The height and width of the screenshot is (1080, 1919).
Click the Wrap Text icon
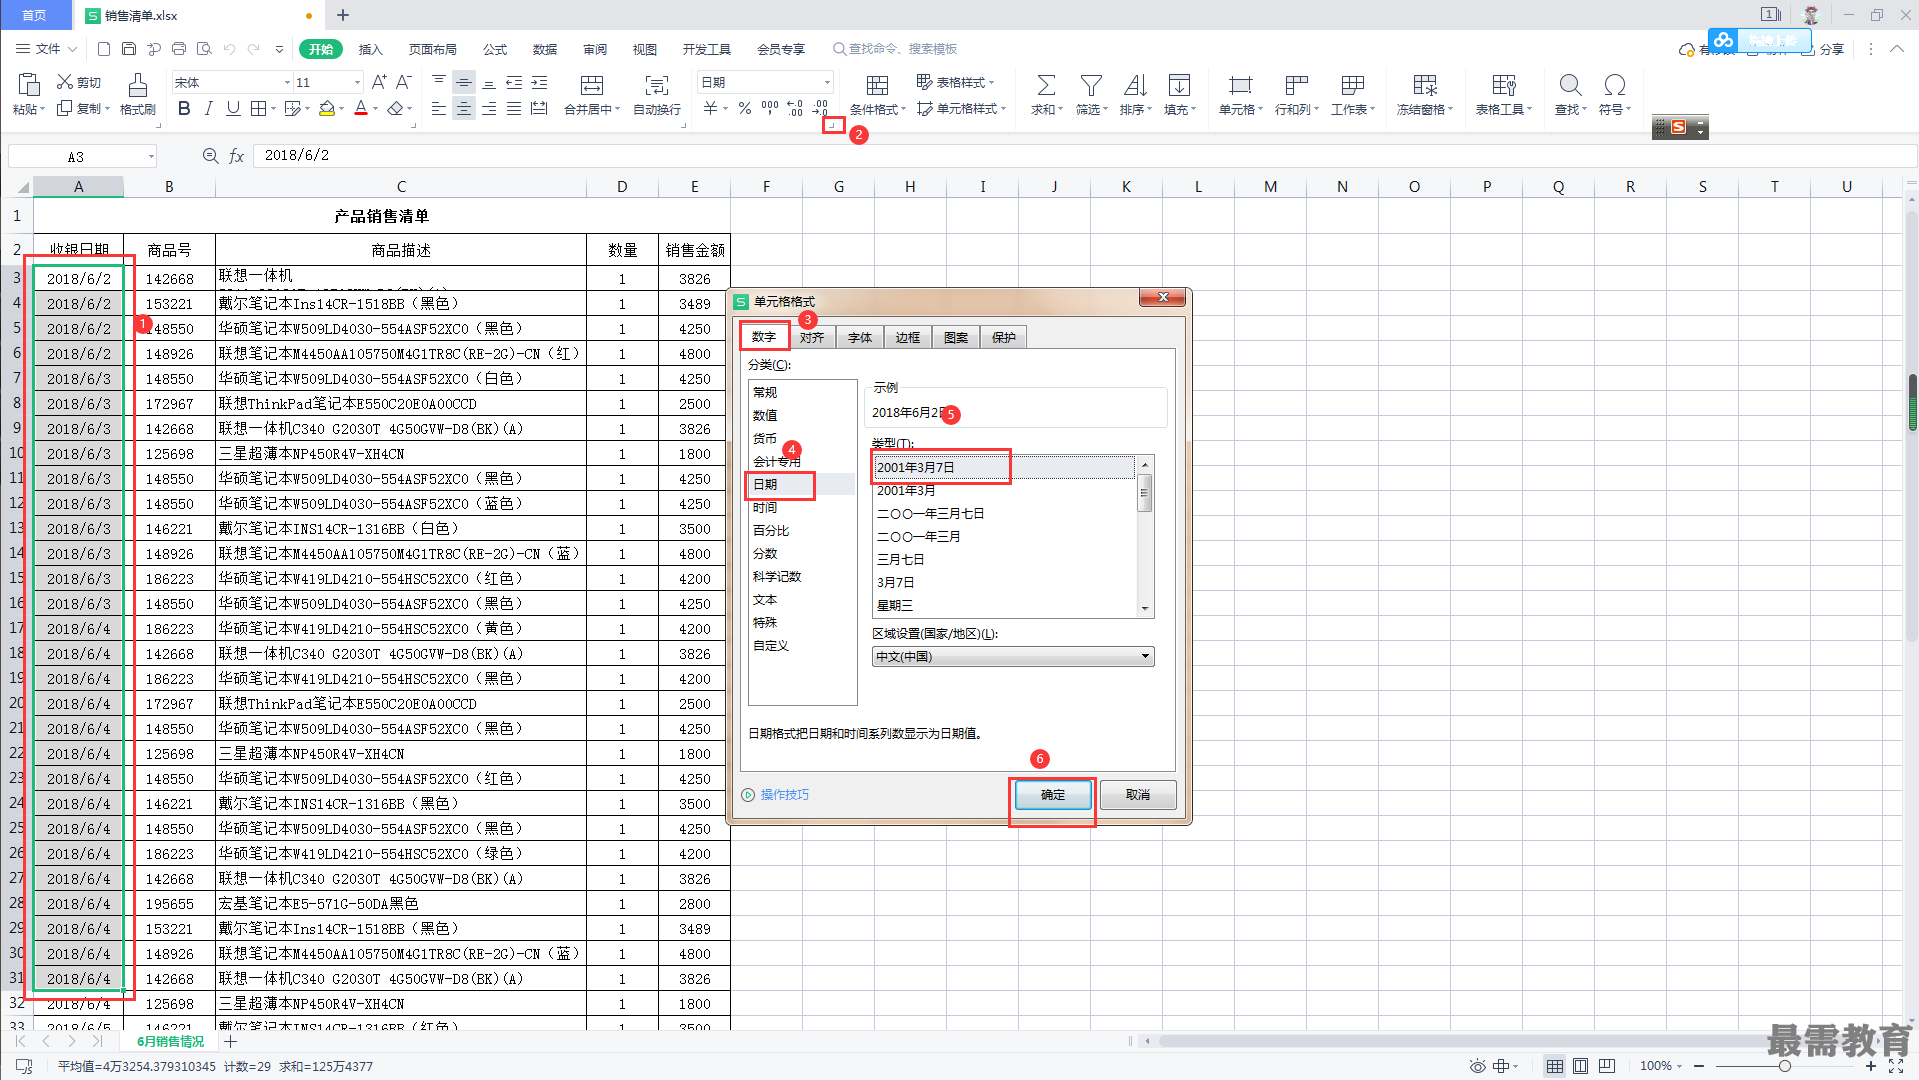(x=657, y=85)
